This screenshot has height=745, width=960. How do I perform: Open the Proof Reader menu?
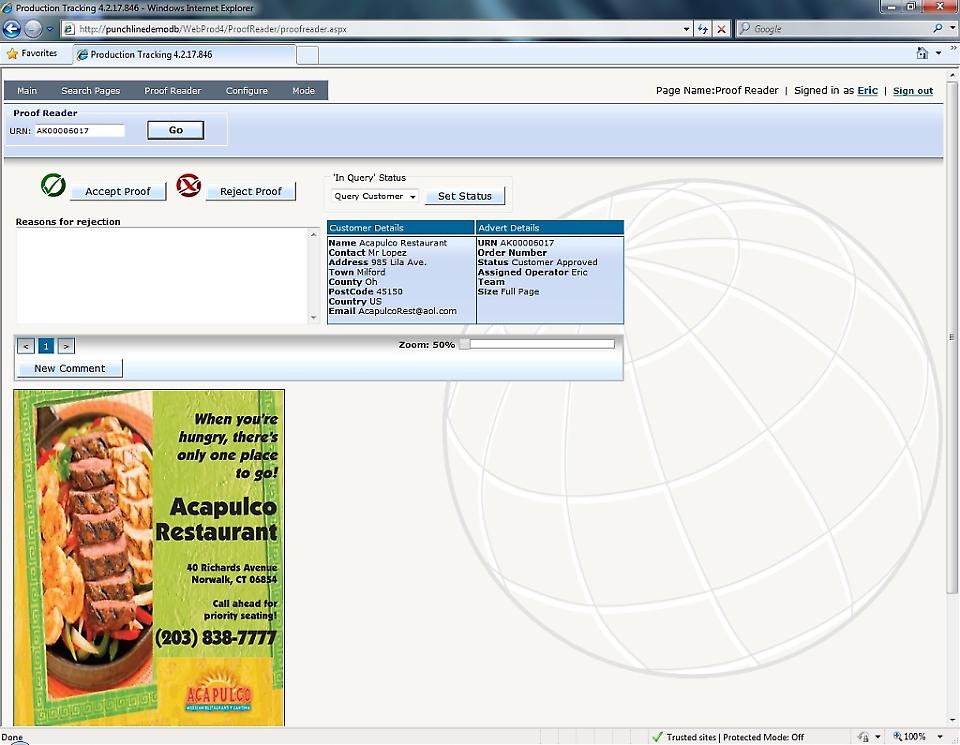point(173,91)
